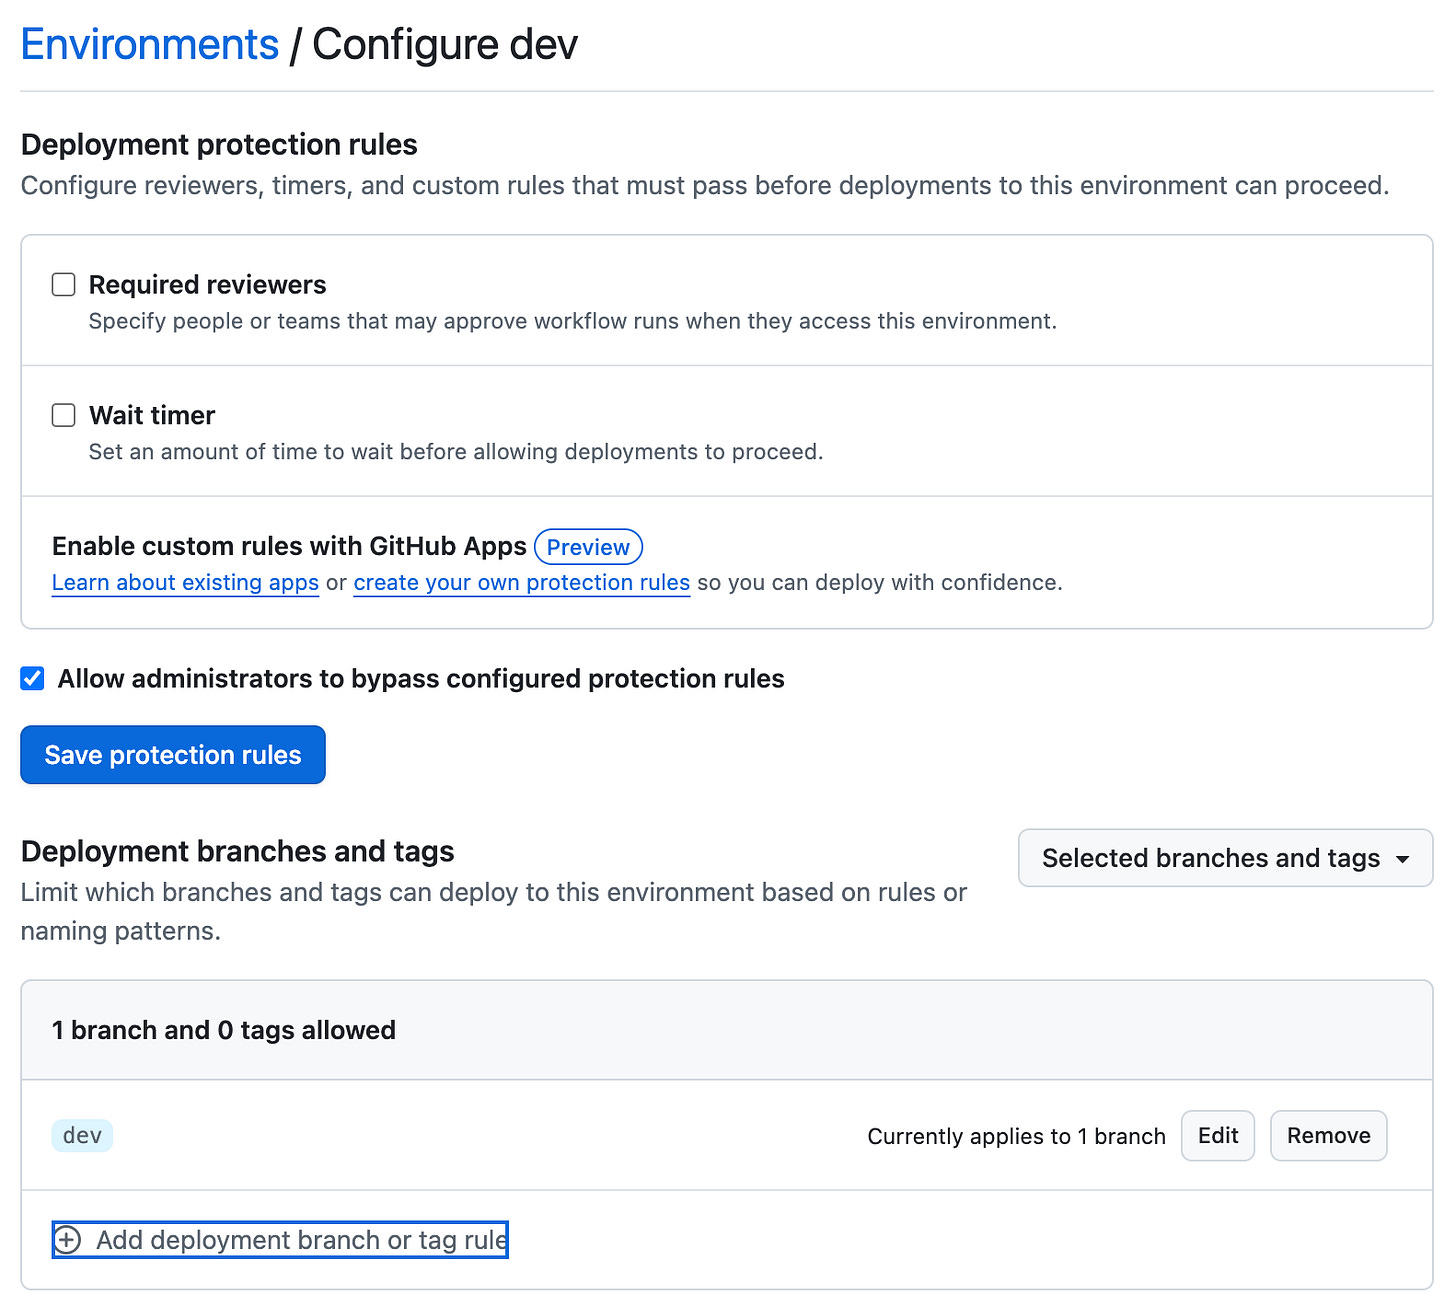Click the caret arrow on branches dropdown

click(1402, 859)
